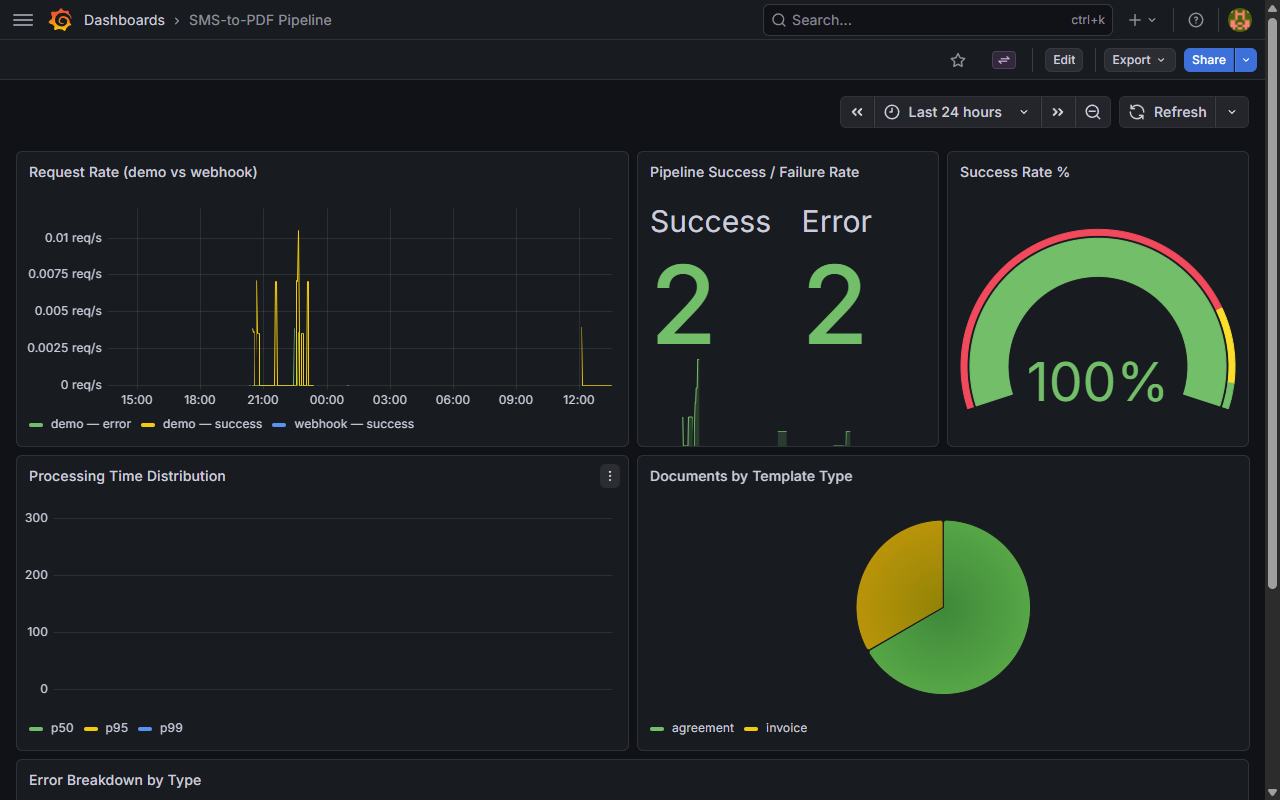The image size is (1280, 800).
Task: Open the help question-mark icon
Action: pyautogui.click(x=1196, y=20)
